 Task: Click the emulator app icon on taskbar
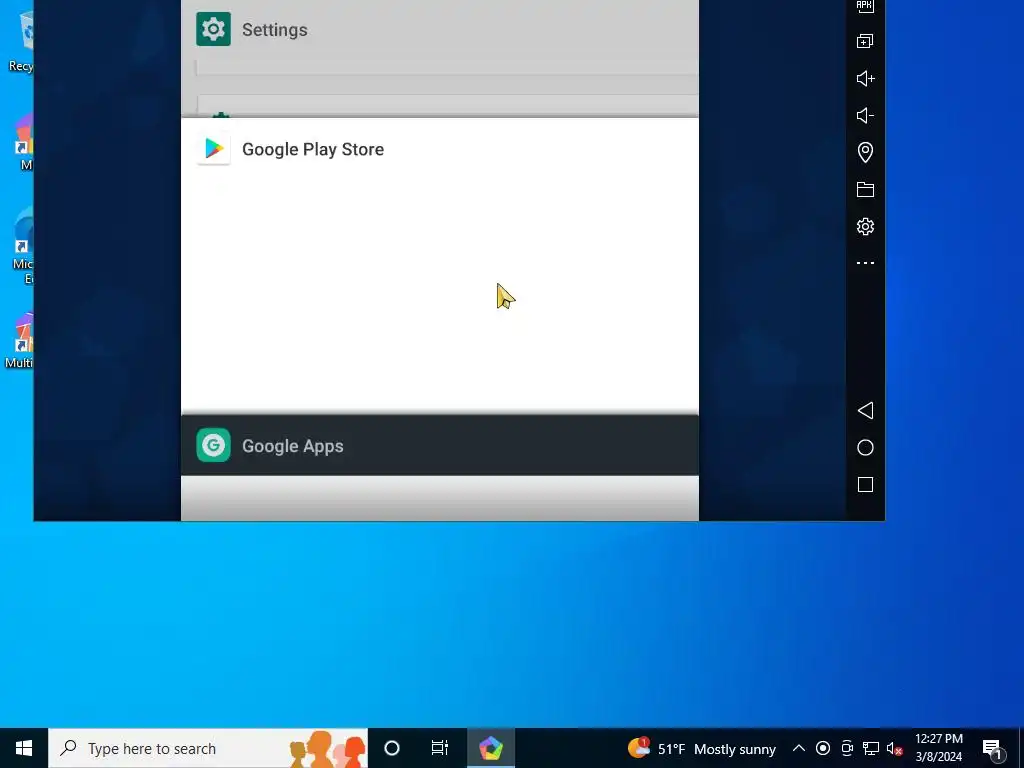click(490, 748)
